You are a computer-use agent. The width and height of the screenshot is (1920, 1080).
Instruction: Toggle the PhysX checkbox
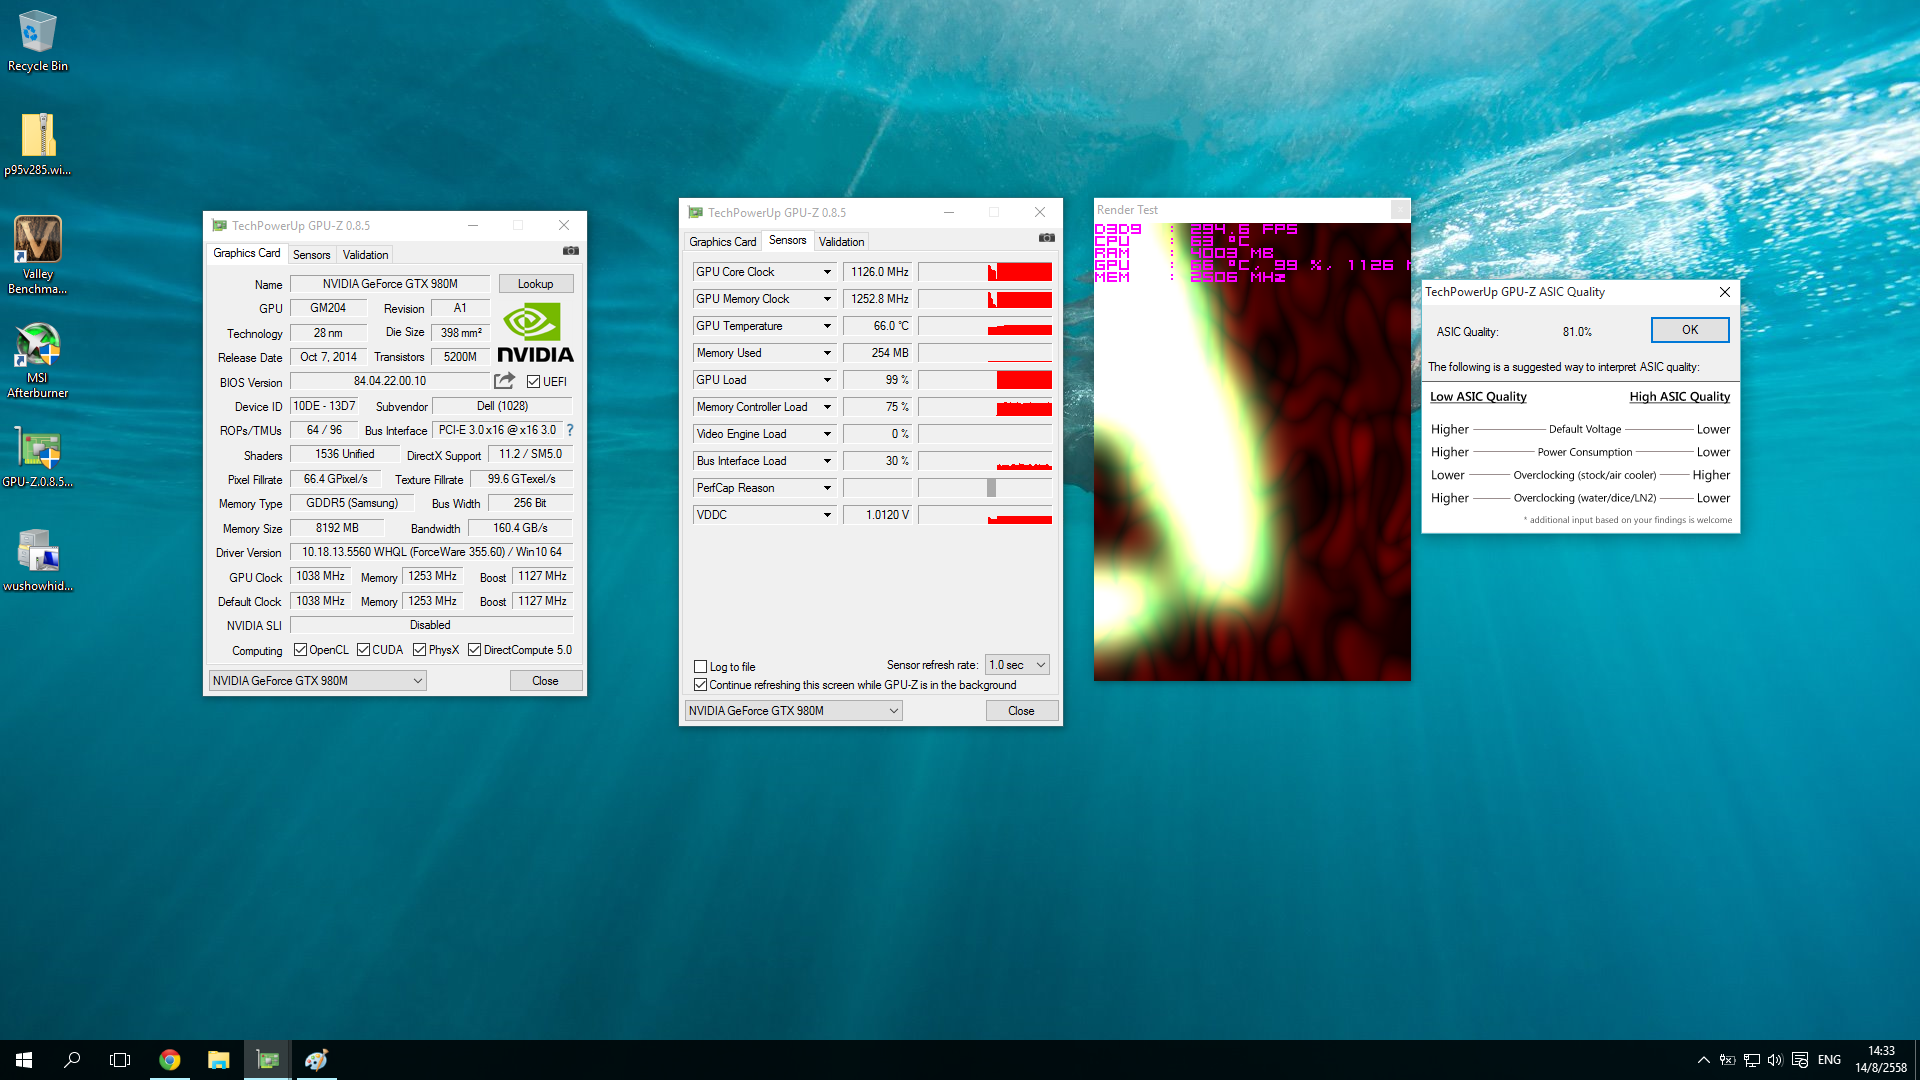tap(420, 650)
